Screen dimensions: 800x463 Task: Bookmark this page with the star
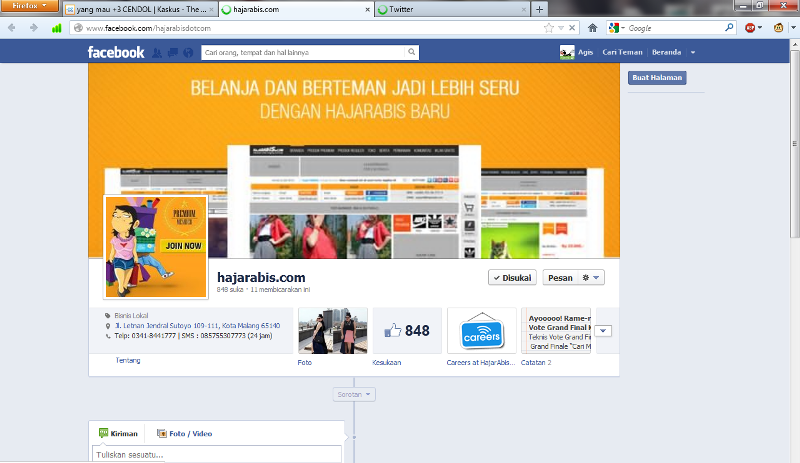pos(549,28)
